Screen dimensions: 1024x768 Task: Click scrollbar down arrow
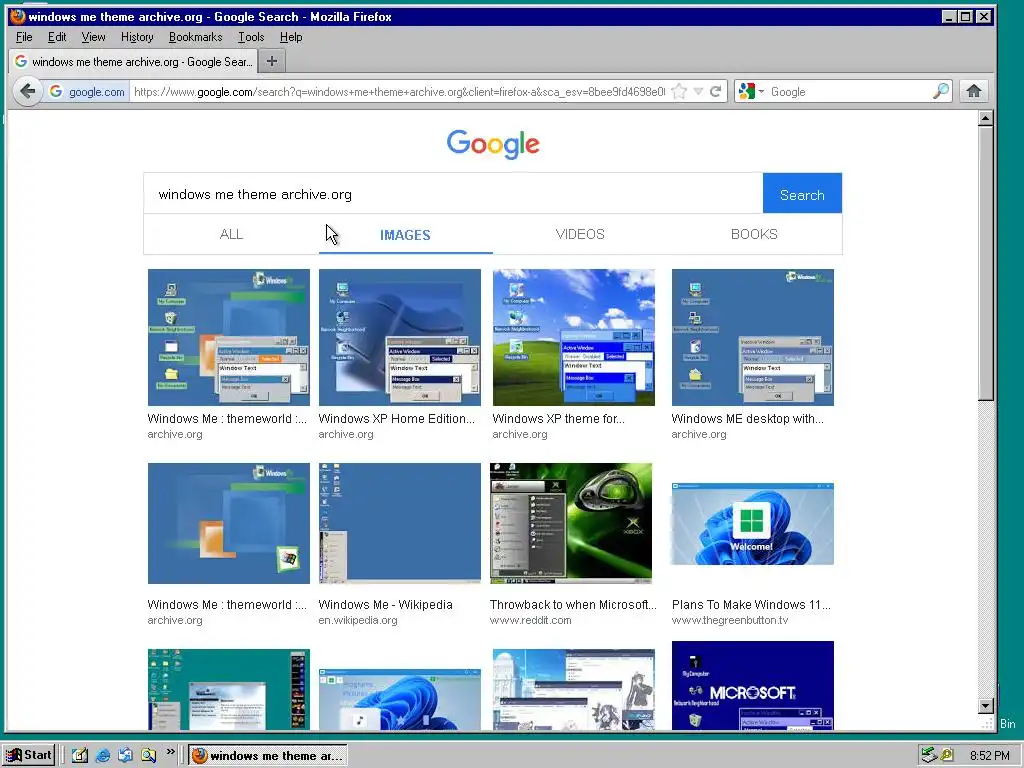point(985,705)
